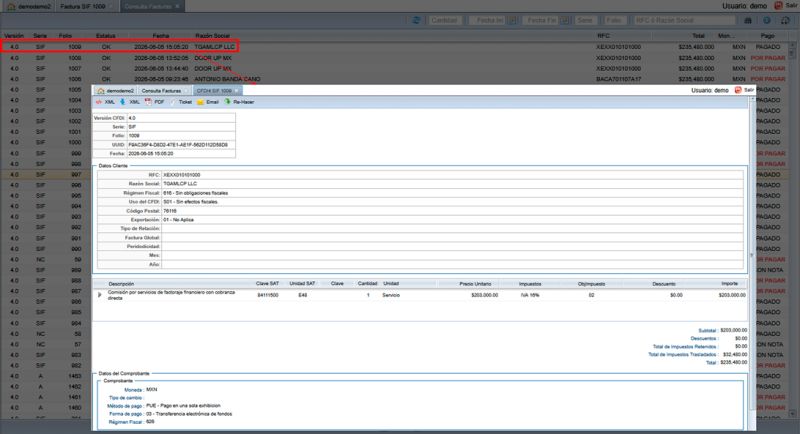The height and width of the screenshot is (434, 800).
Task: Expand the Comisión por servicios line item row
Action: 99,295
